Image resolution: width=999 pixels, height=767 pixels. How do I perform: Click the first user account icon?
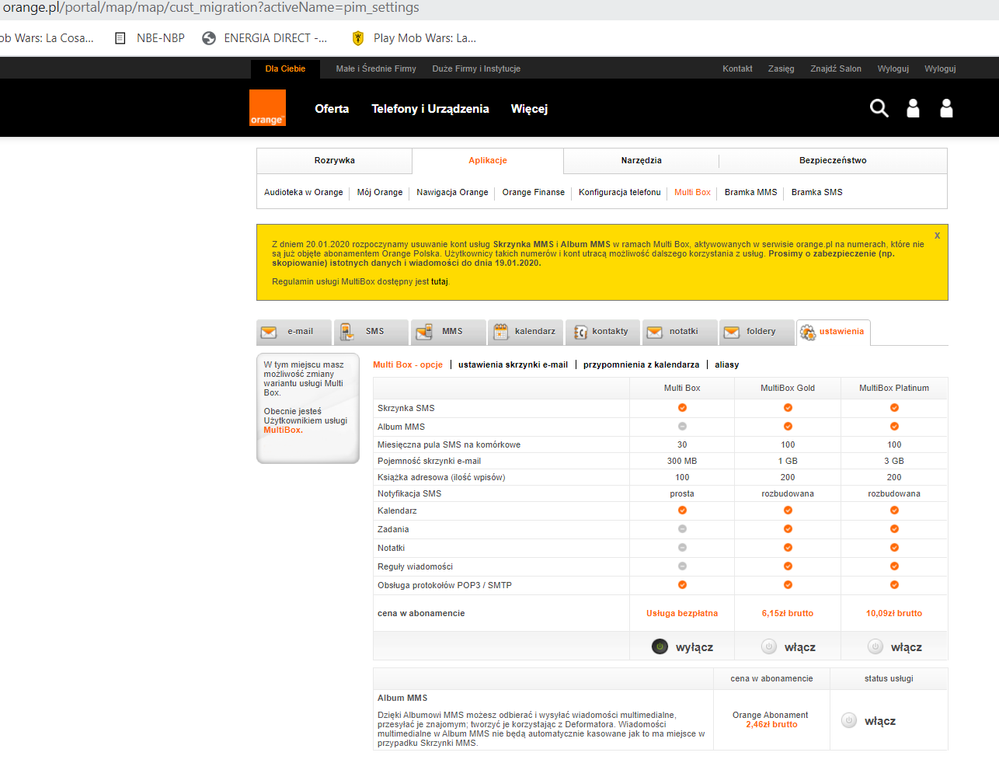coord(912,108)
